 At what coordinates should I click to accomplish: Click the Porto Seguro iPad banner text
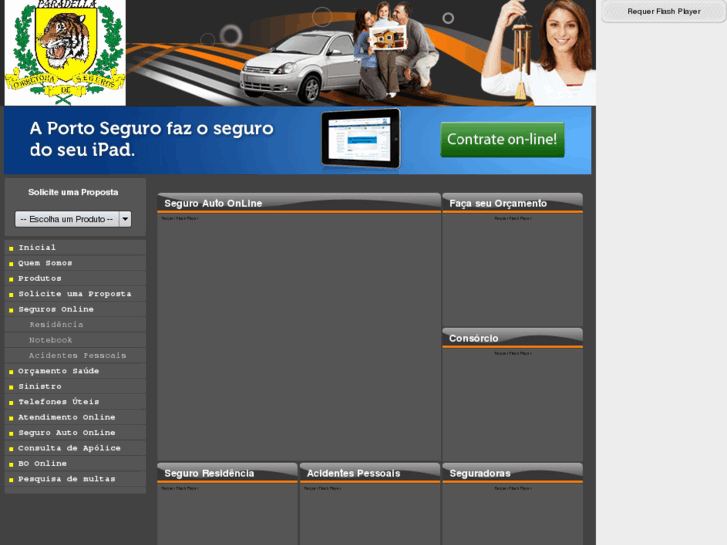pos(152,139)
